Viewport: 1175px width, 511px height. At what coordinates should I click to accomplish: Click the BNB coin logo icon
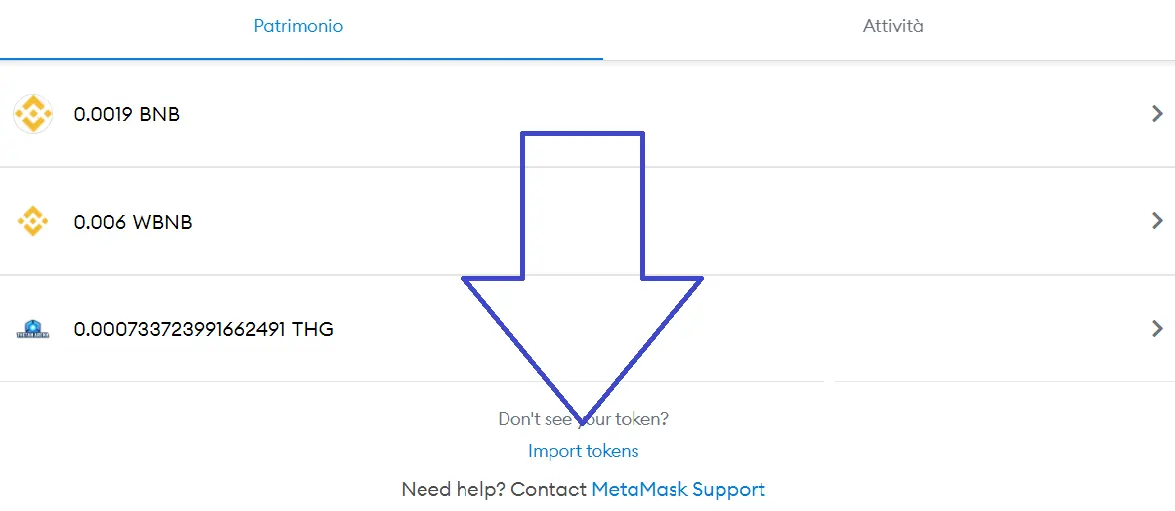pyautogui.click(x=33, y=114)
